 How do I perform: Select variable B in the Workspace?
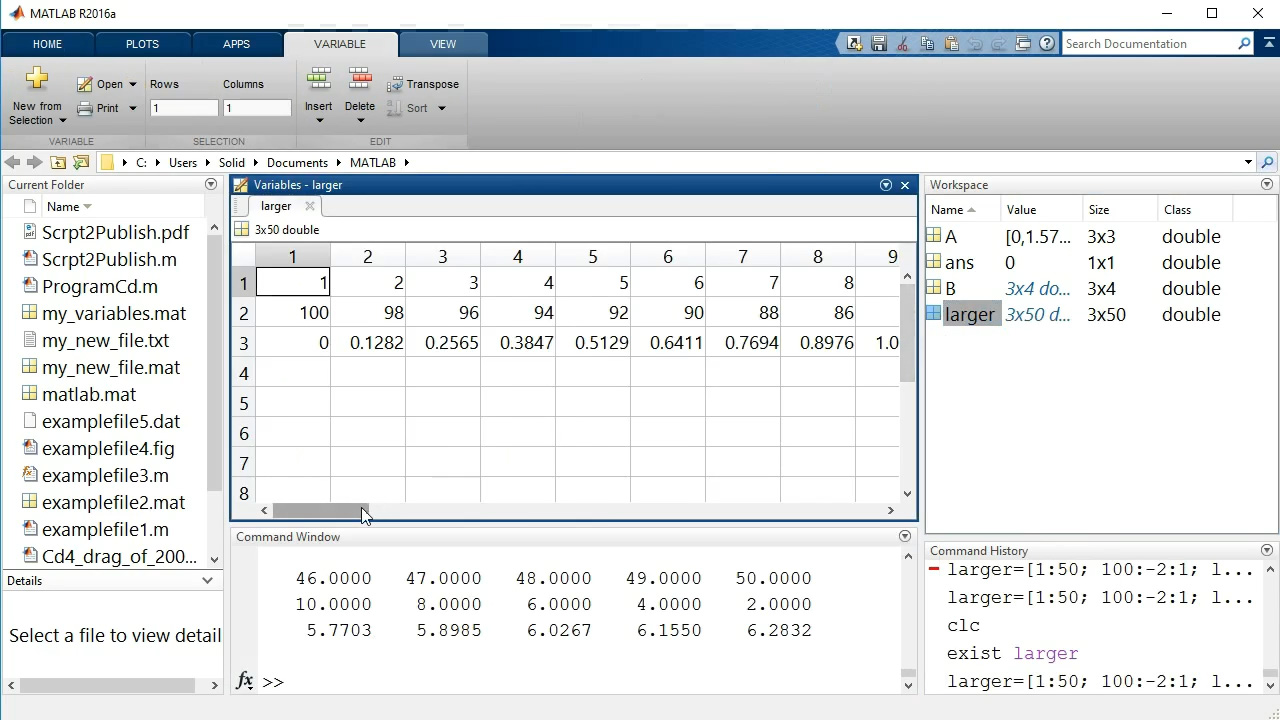pos(951,289)
